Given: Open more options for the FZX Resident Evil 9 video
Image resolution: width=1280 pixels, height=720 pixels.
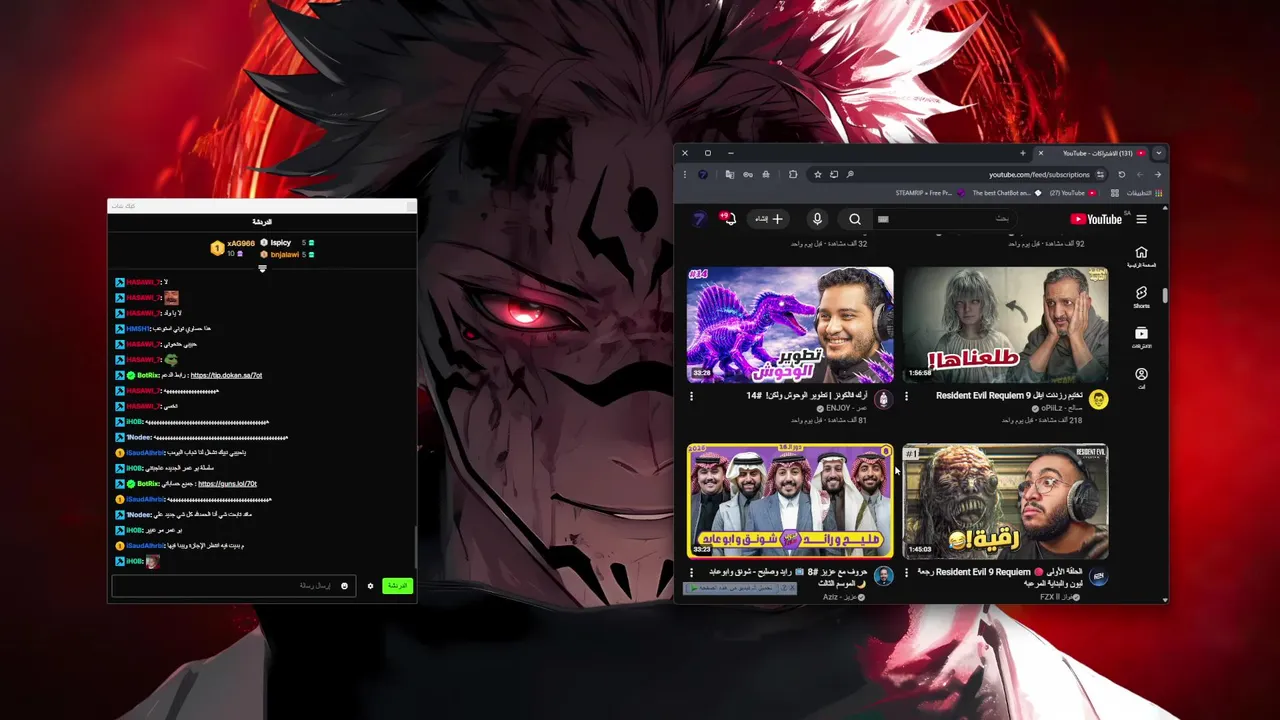Looking at the screenshot, I should [x=906, y=573].
